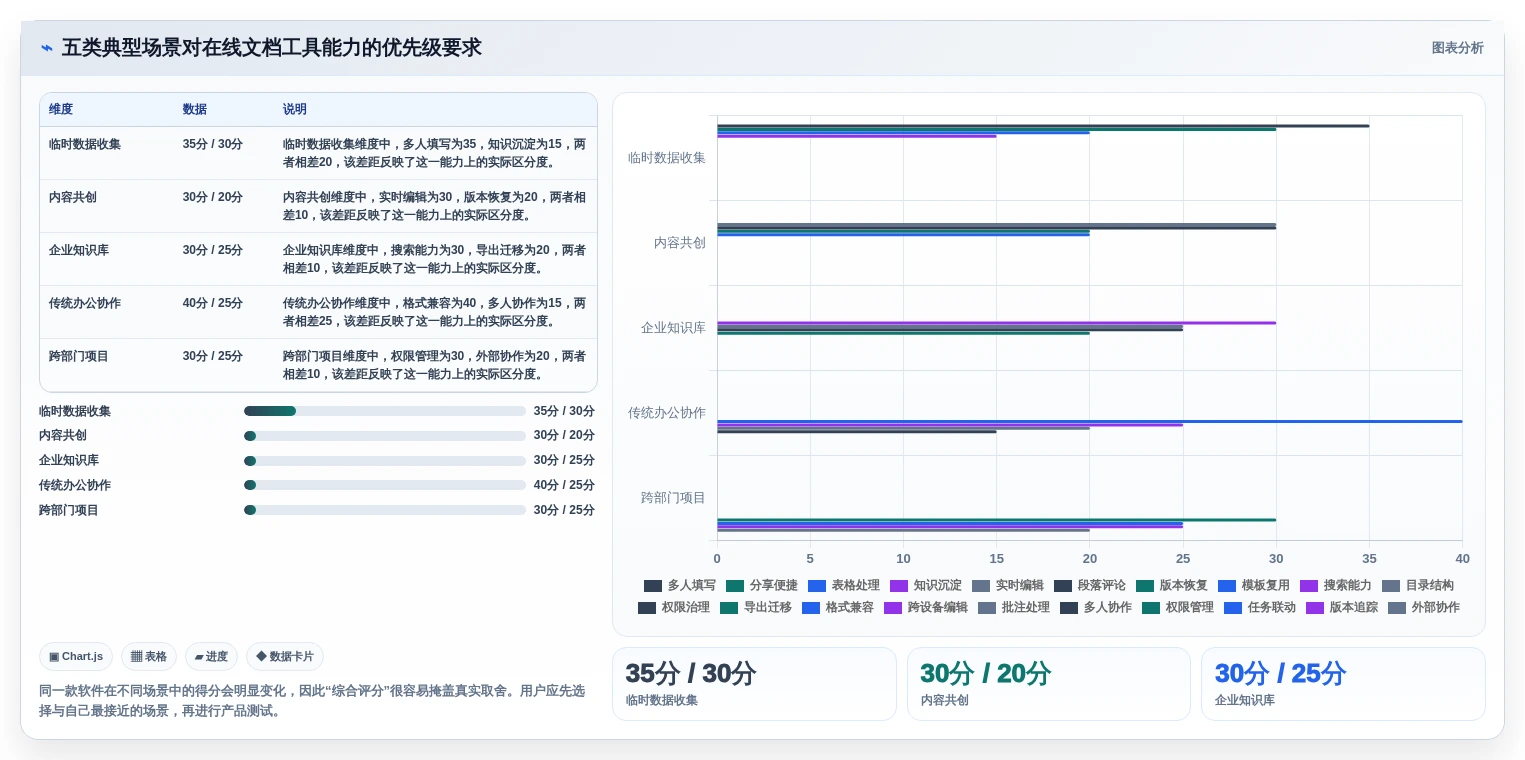Click the 图表分析 label in header
1525x760 pixels.
(x=1457, y=48)
